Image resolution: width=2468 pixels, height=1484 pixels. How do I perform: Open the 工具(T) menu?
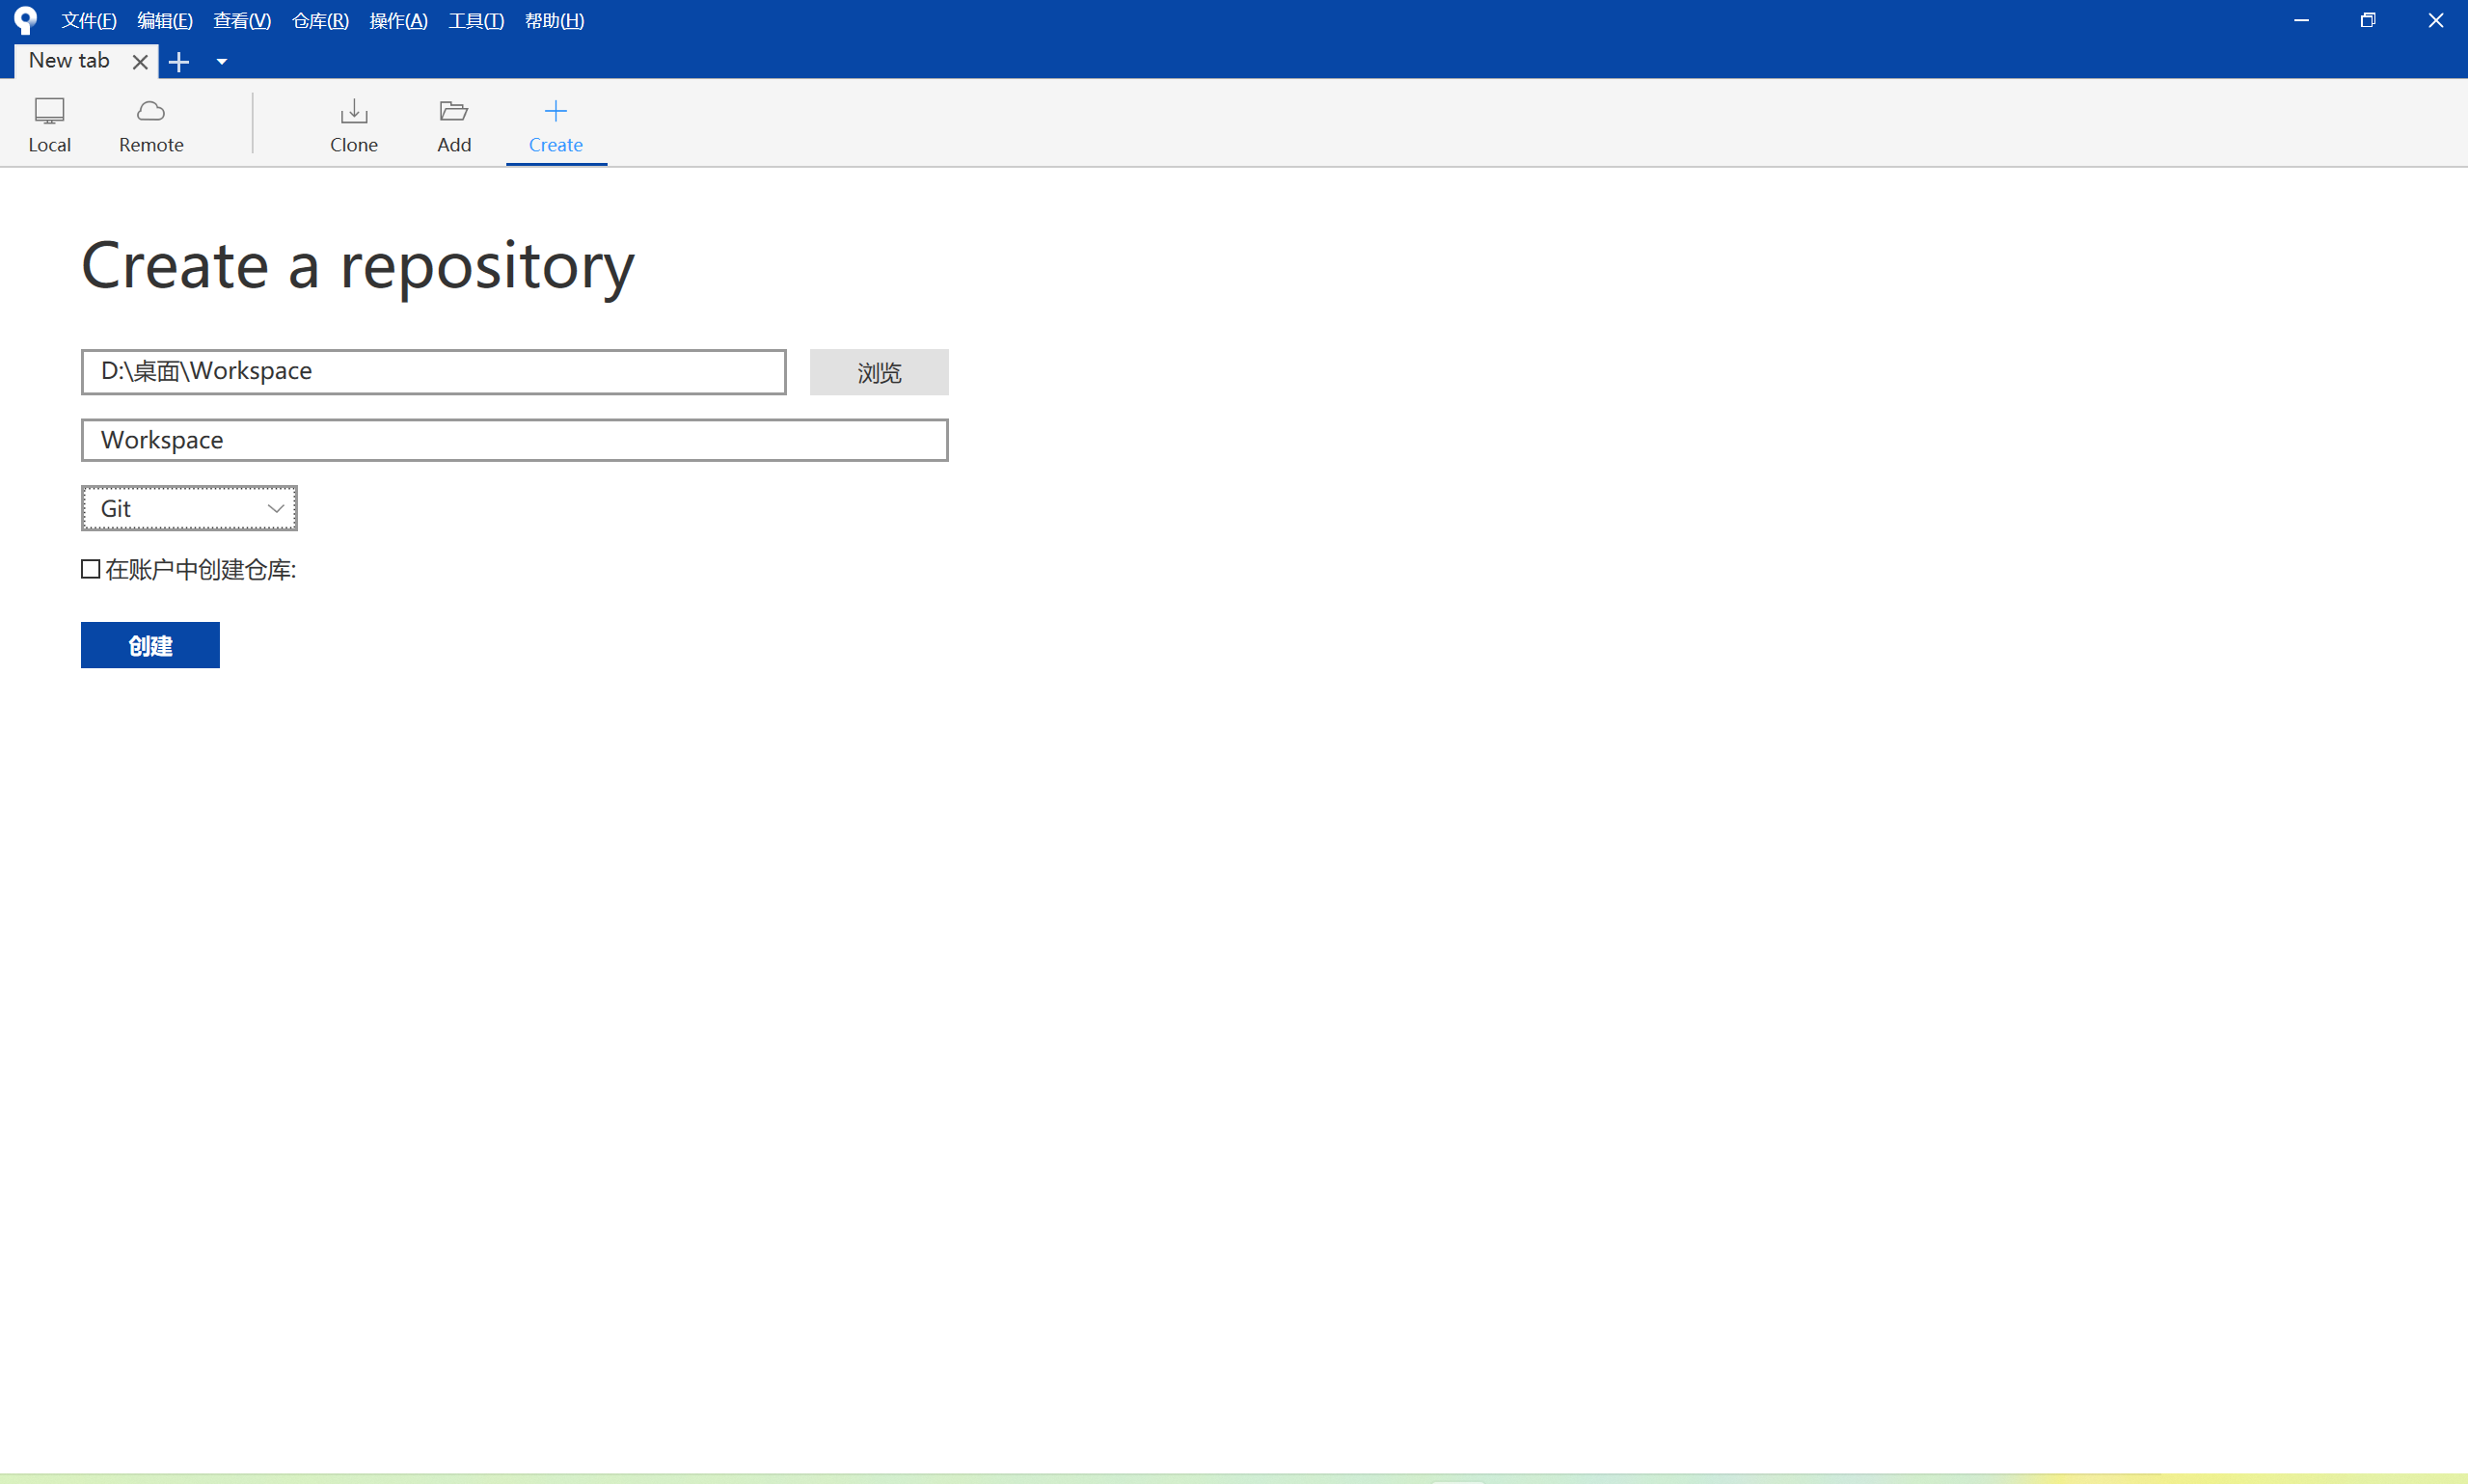(x=476, y=21)
